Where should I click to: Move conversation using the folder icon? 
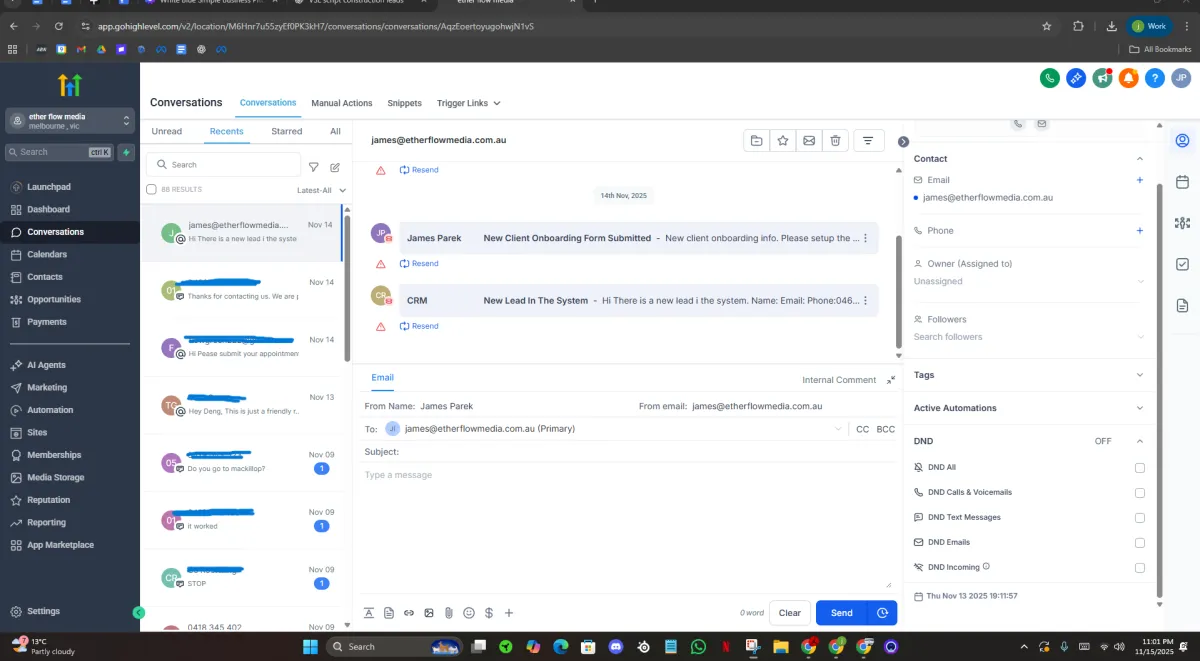(756, 141)
